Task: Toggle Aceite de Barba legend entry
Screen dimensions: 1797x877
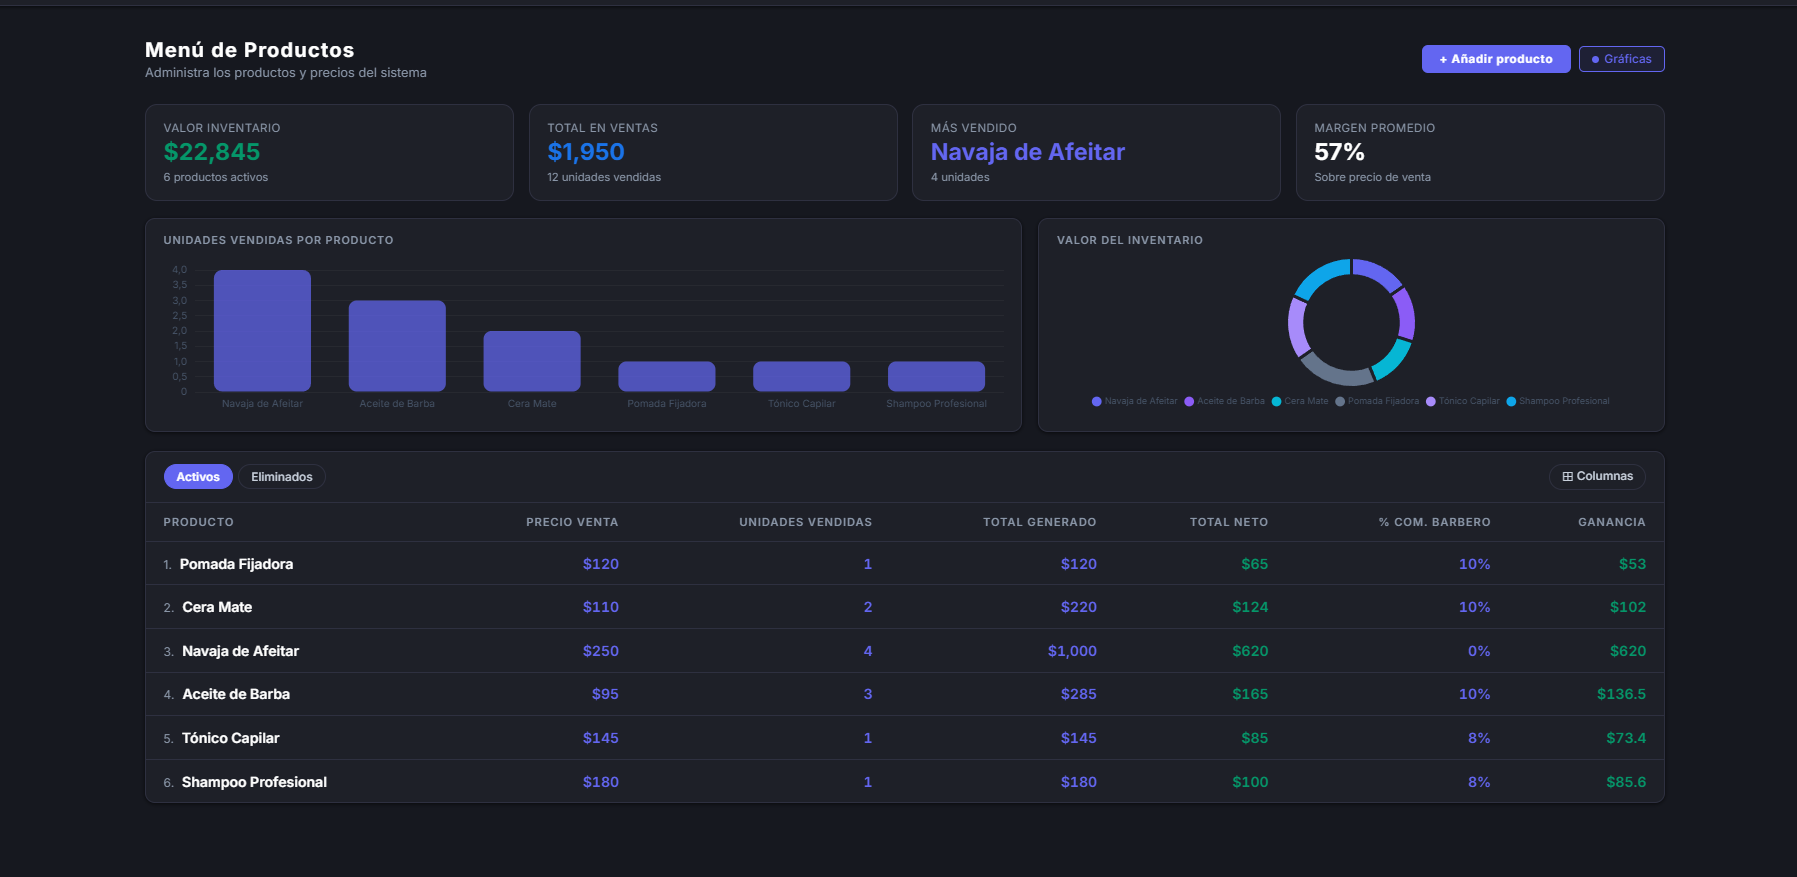Action: pos(1224,401)
